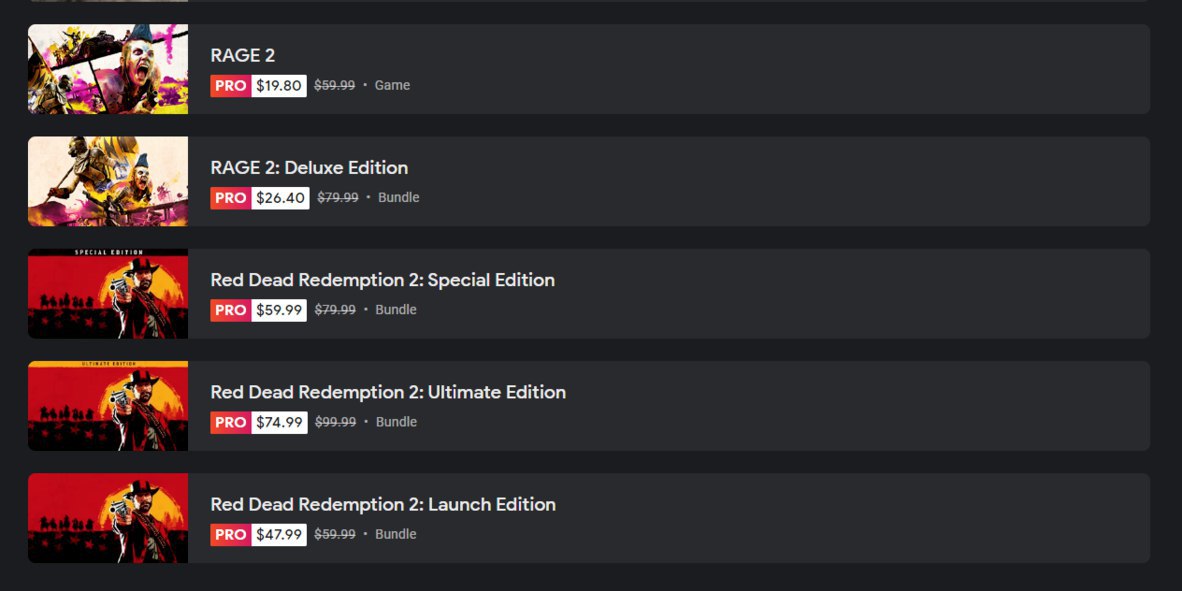Click the Game type label under RAGE 2

[x=392, y=86]
